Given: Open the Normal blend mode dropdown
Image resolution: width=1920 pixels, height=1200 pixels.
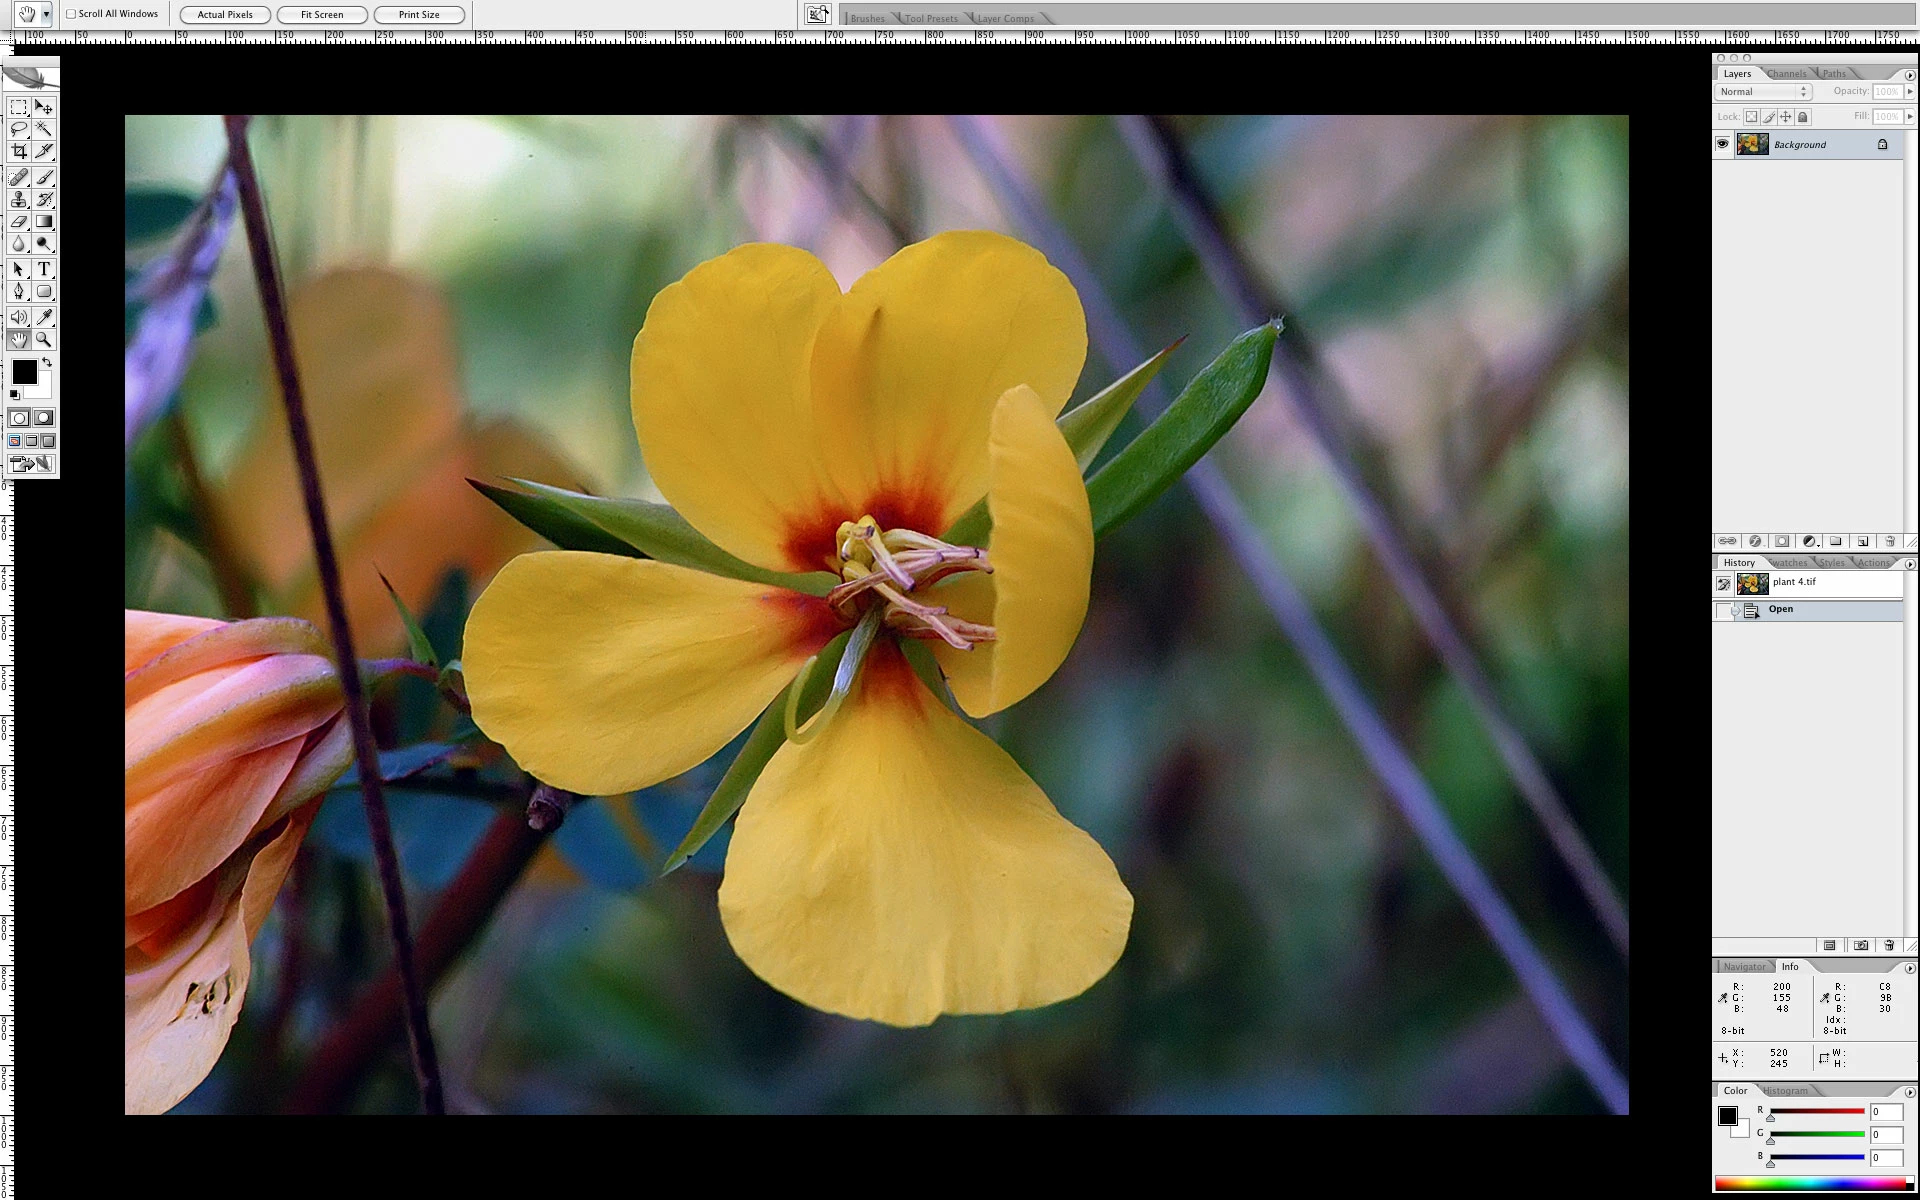Looking at the screenshot, I should click(x=1763, y=91).
